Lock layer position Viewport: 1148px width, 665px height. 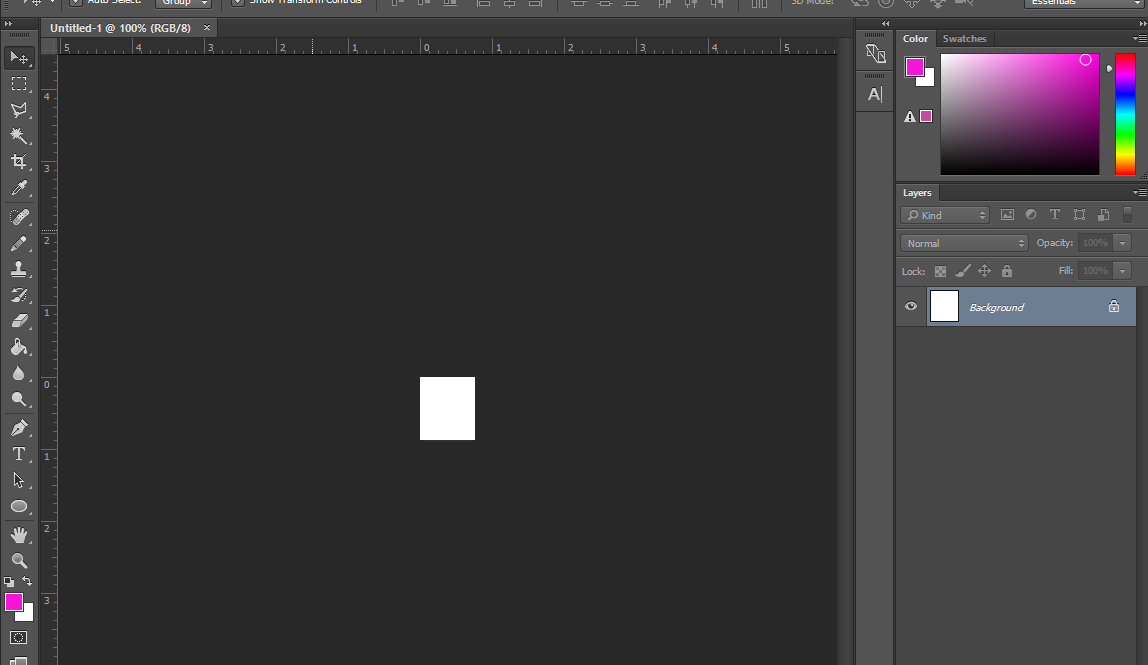[x=985, y=271]
